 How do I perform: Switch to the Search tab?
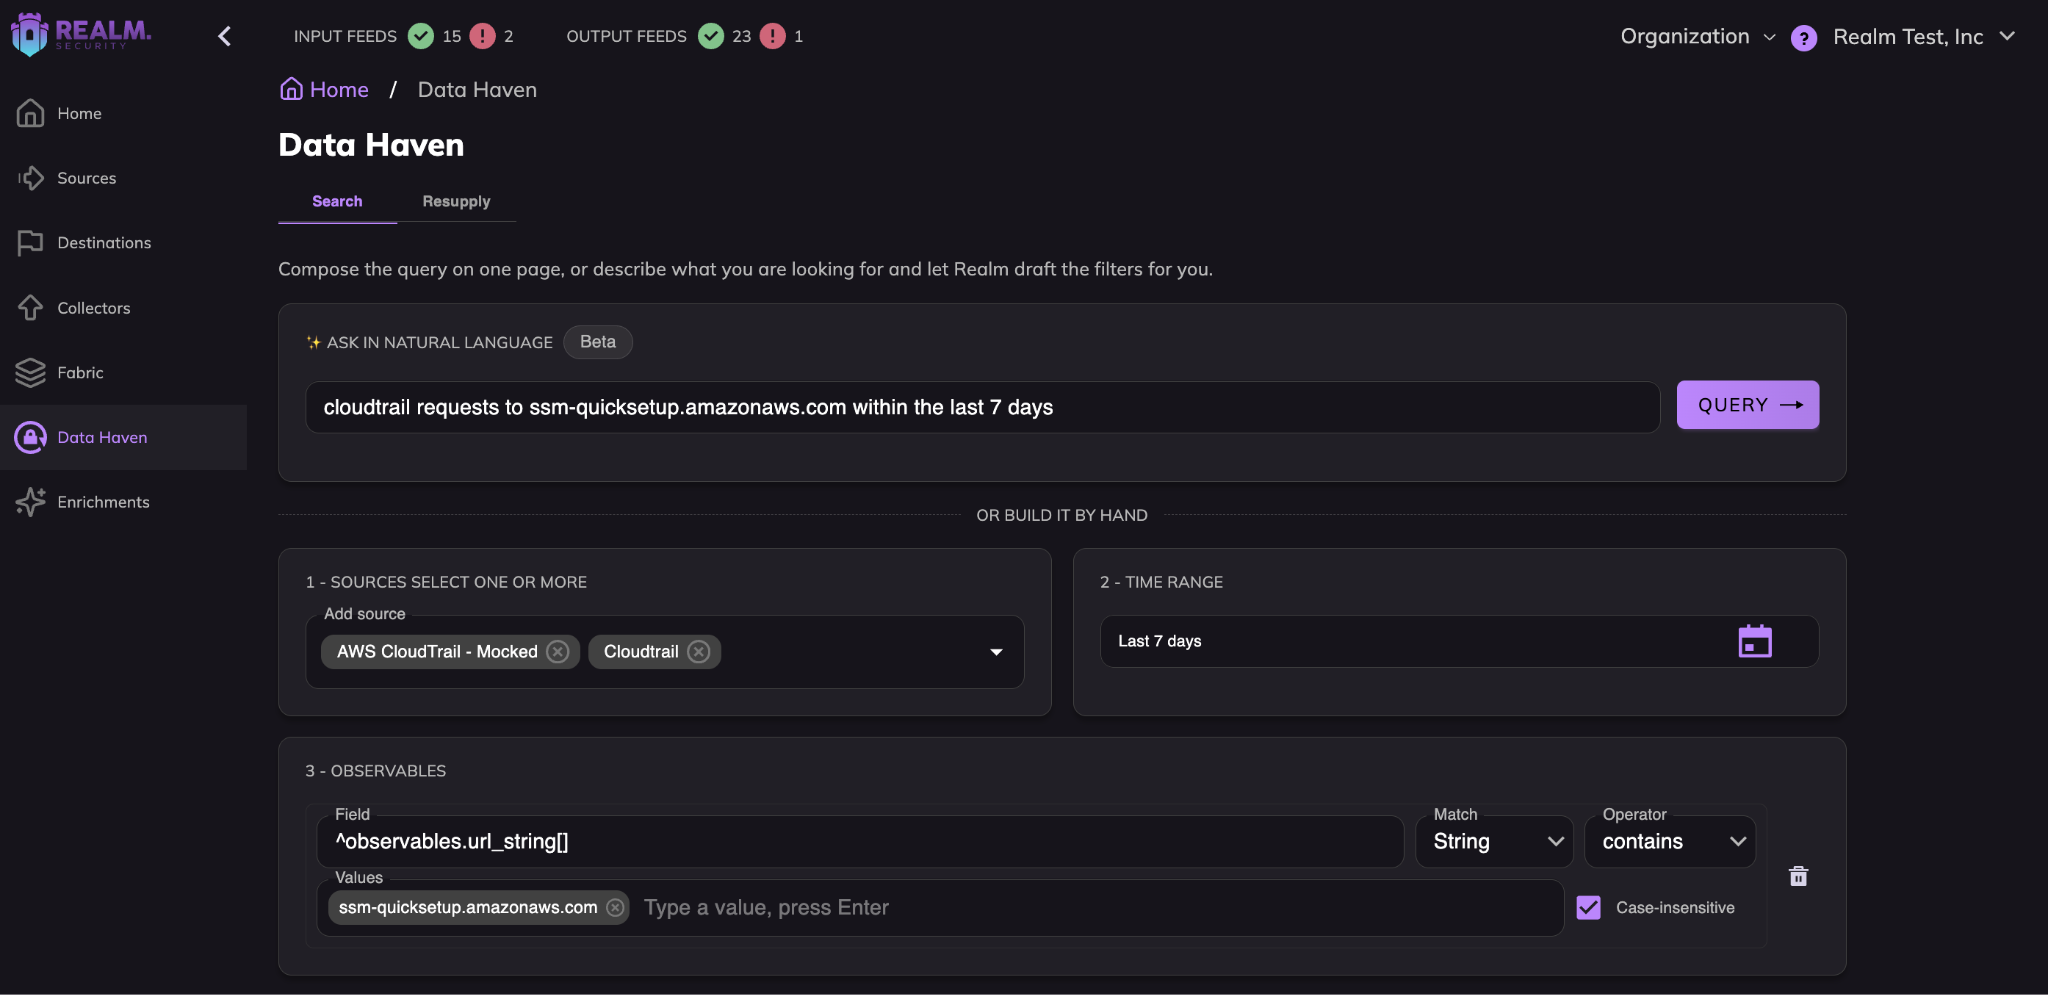tap(337, 201)
